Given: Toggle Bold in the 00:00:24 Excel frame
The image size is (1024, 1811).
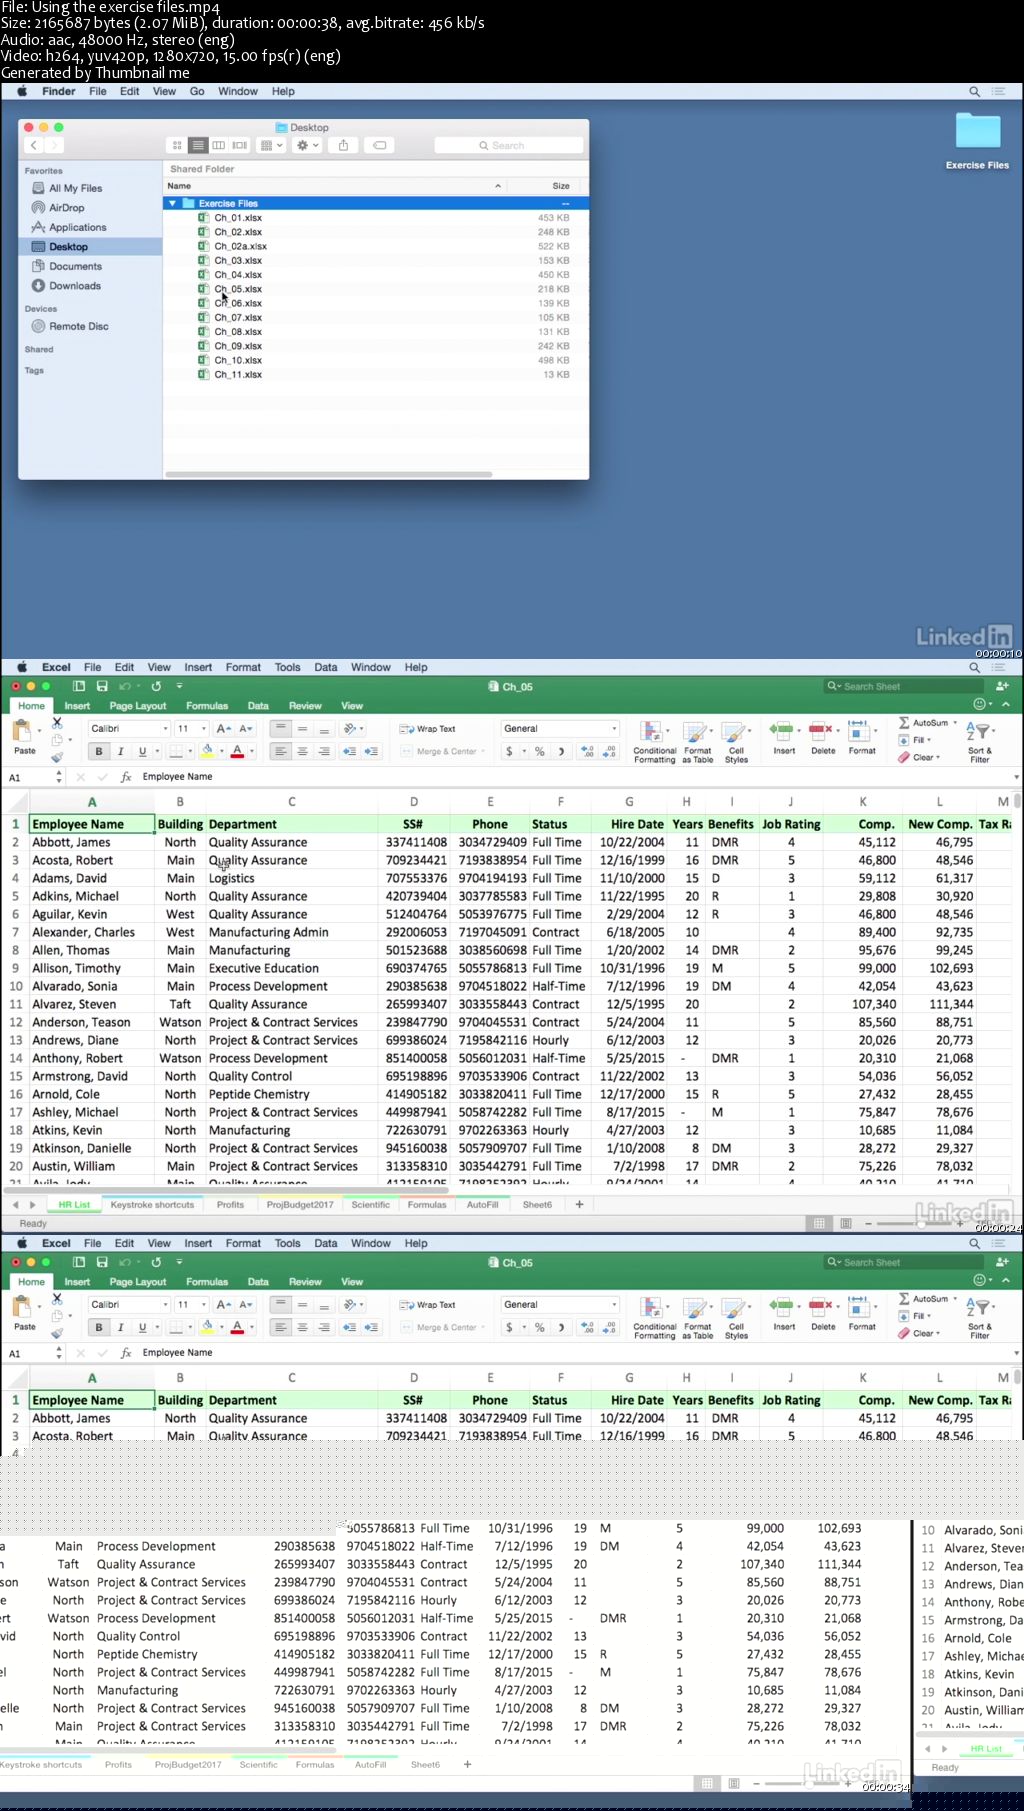Looking at the screenshot, I should pos(99,751).
